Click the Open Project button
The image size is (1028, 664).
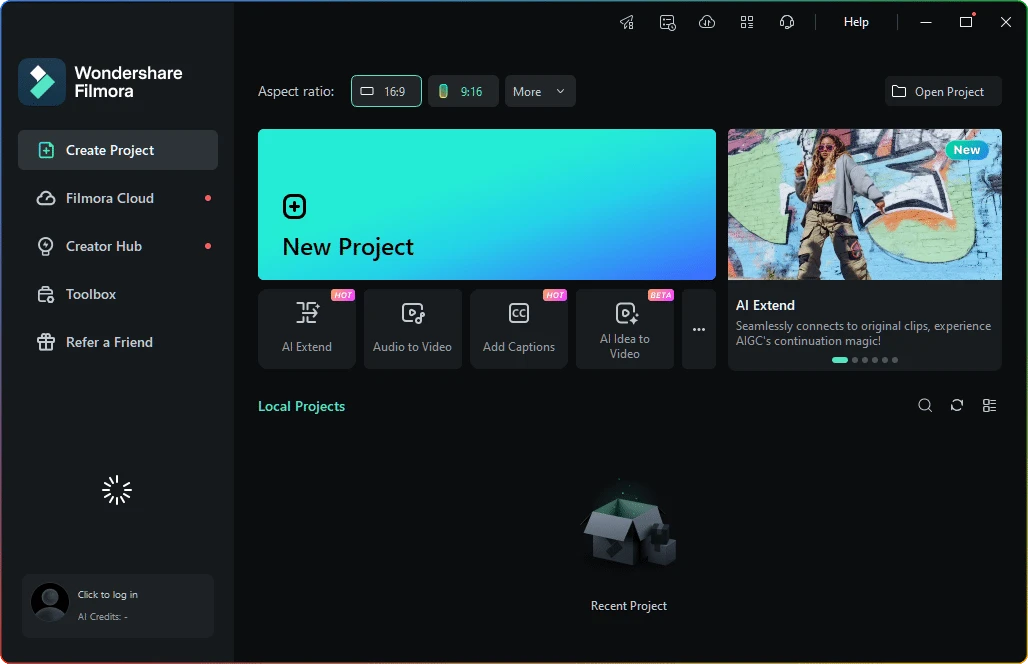tap(943, 91)
